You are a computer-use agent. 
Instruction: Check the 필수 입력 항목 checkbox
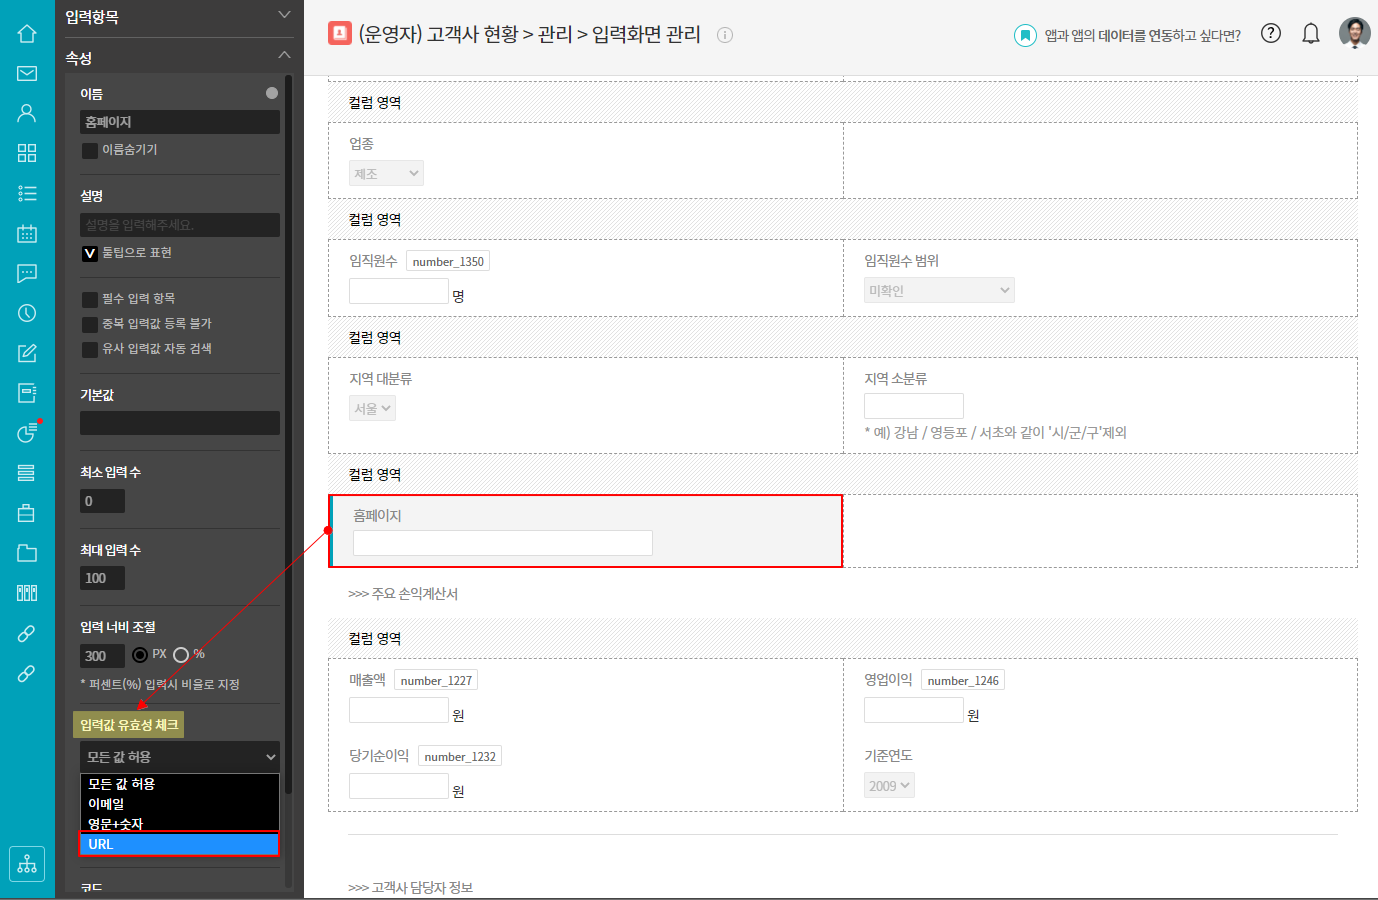90,299
